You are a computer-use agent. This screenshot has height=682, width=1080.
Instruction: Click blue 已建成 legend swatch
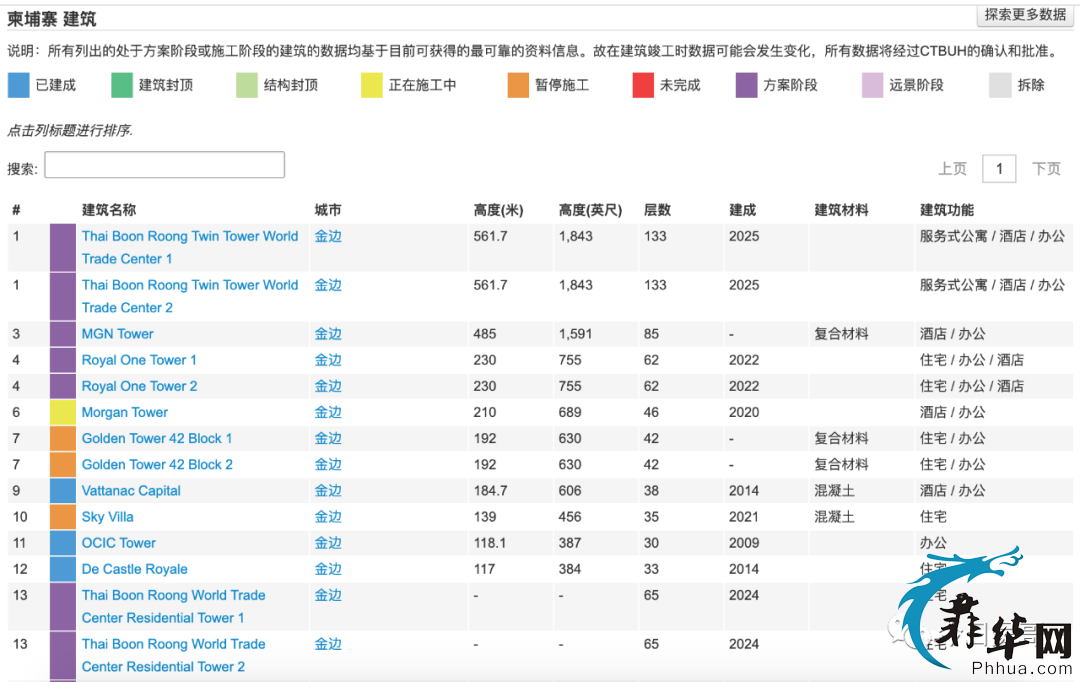point(19,85)
